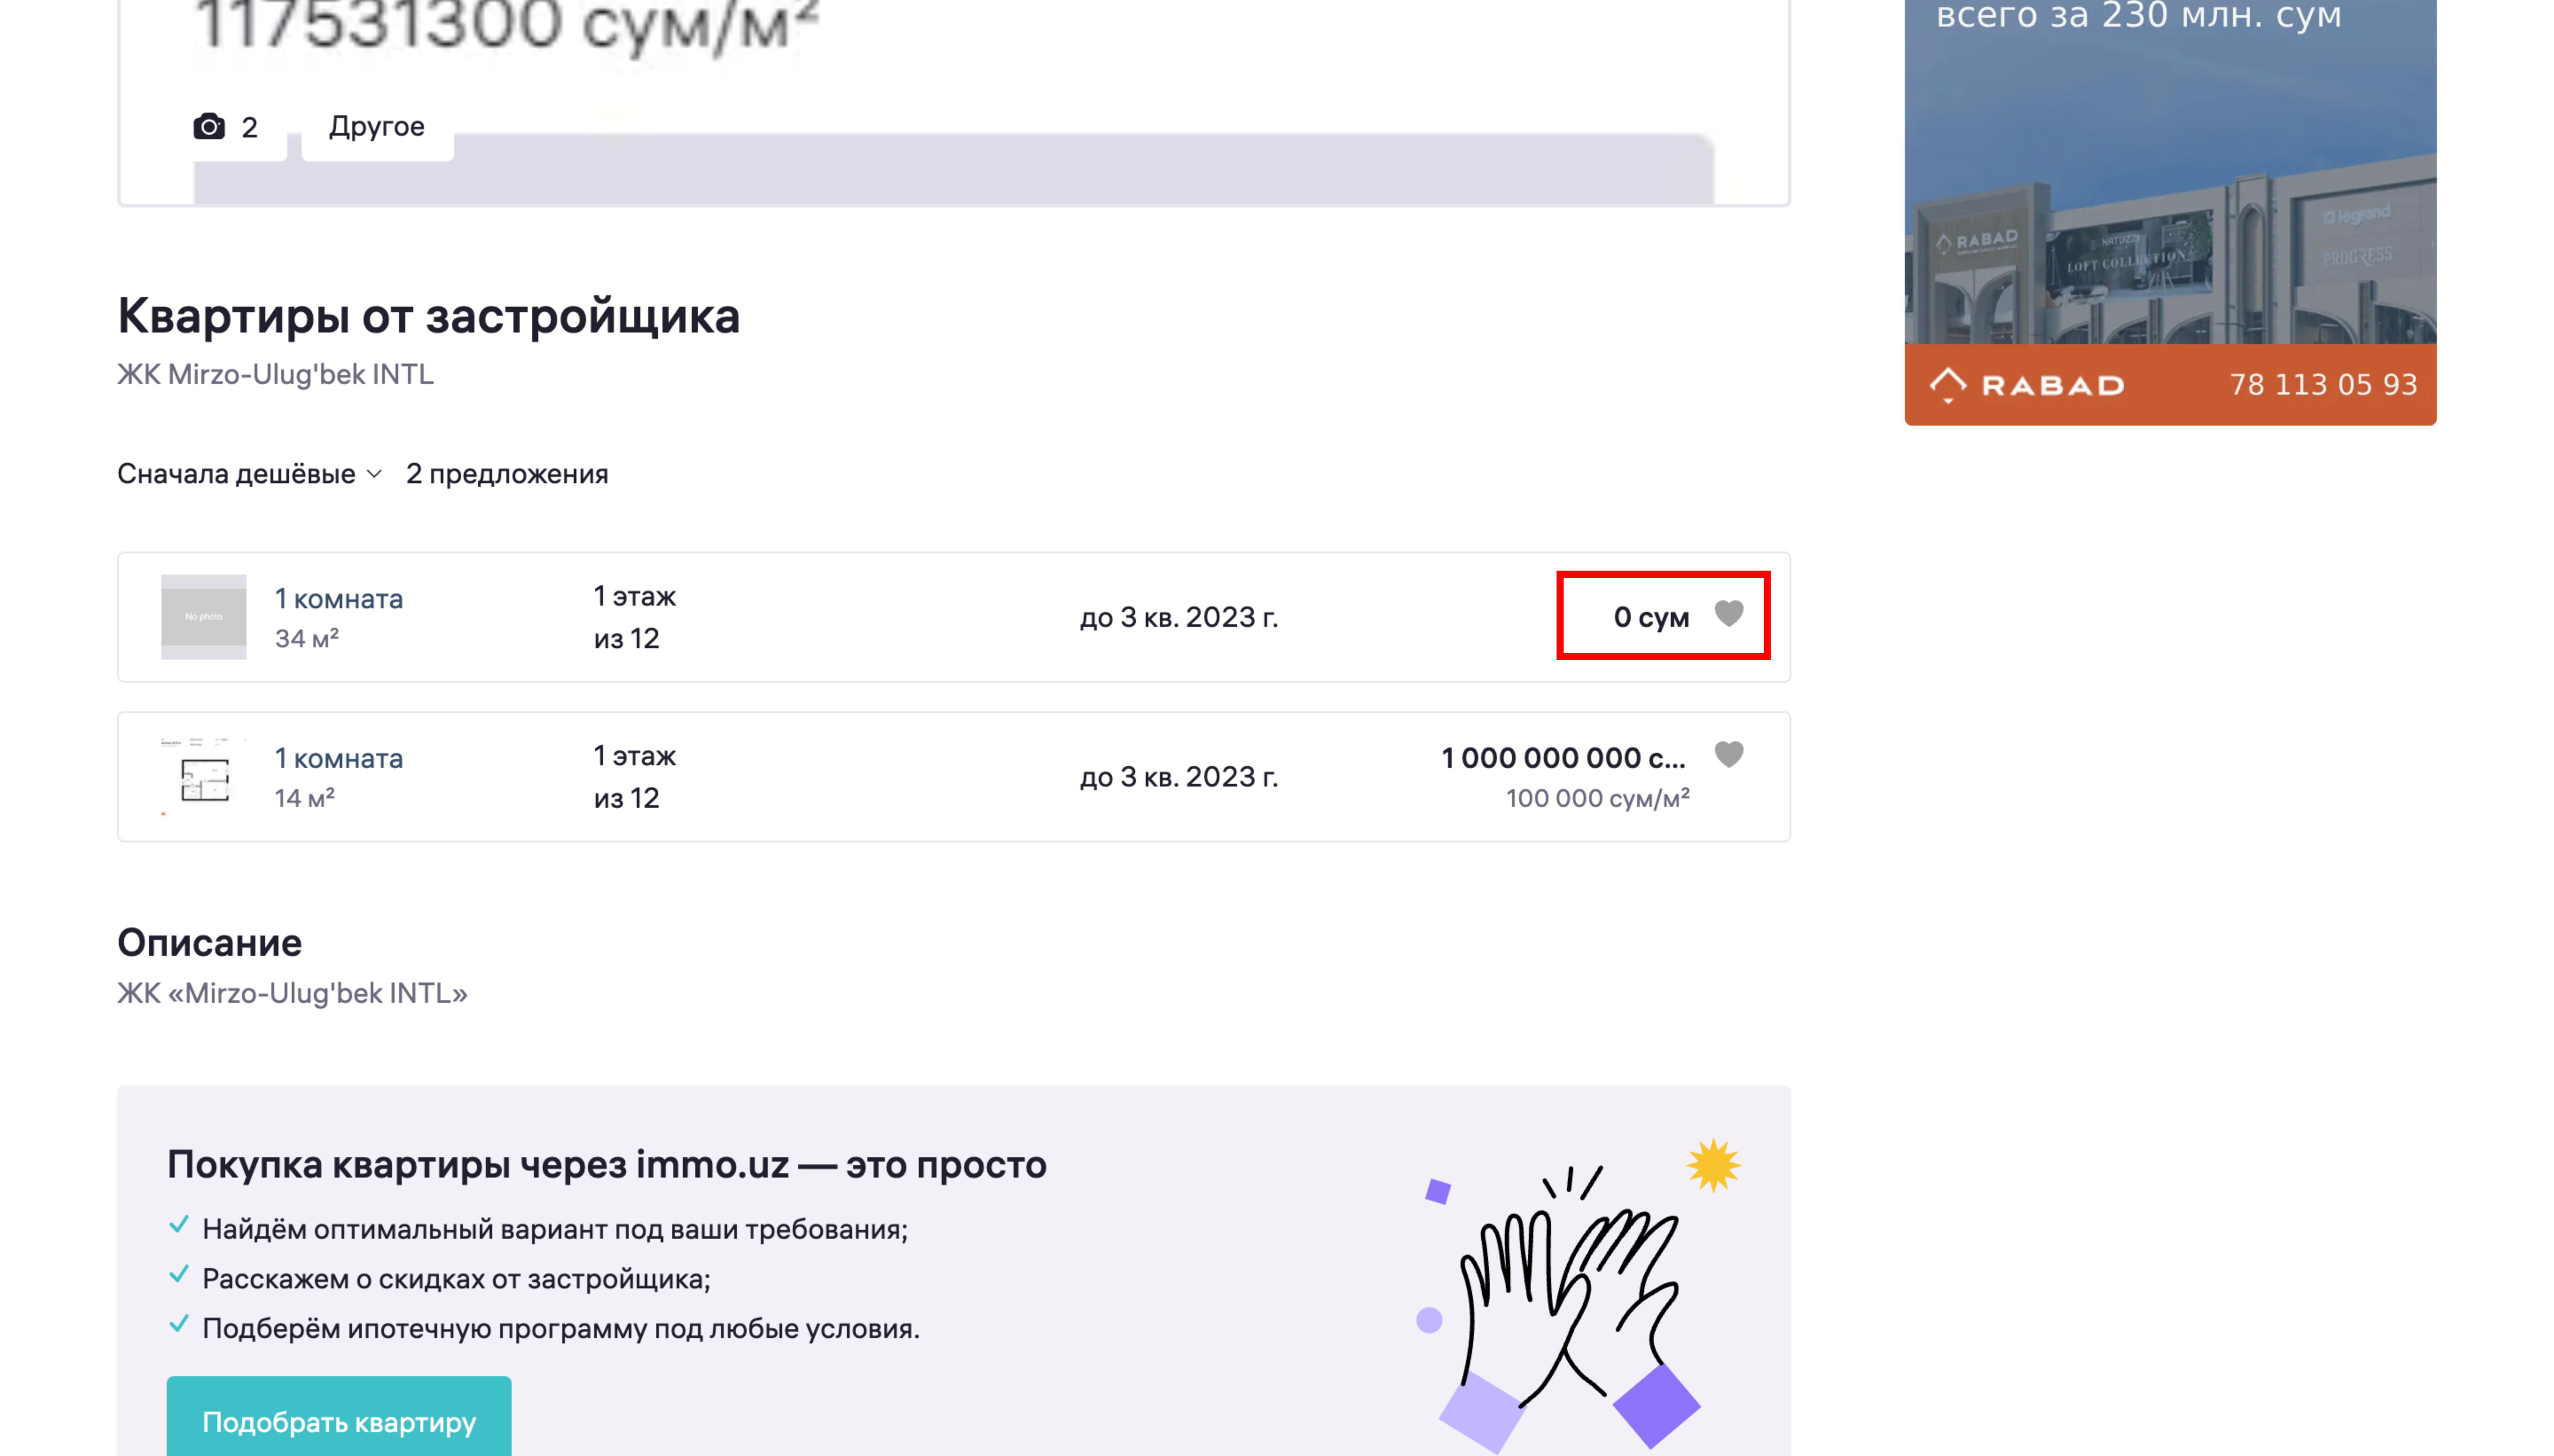Click the RABAD house logo icon
This screenshot has width=2554, height=1456.
point(1947,384)
